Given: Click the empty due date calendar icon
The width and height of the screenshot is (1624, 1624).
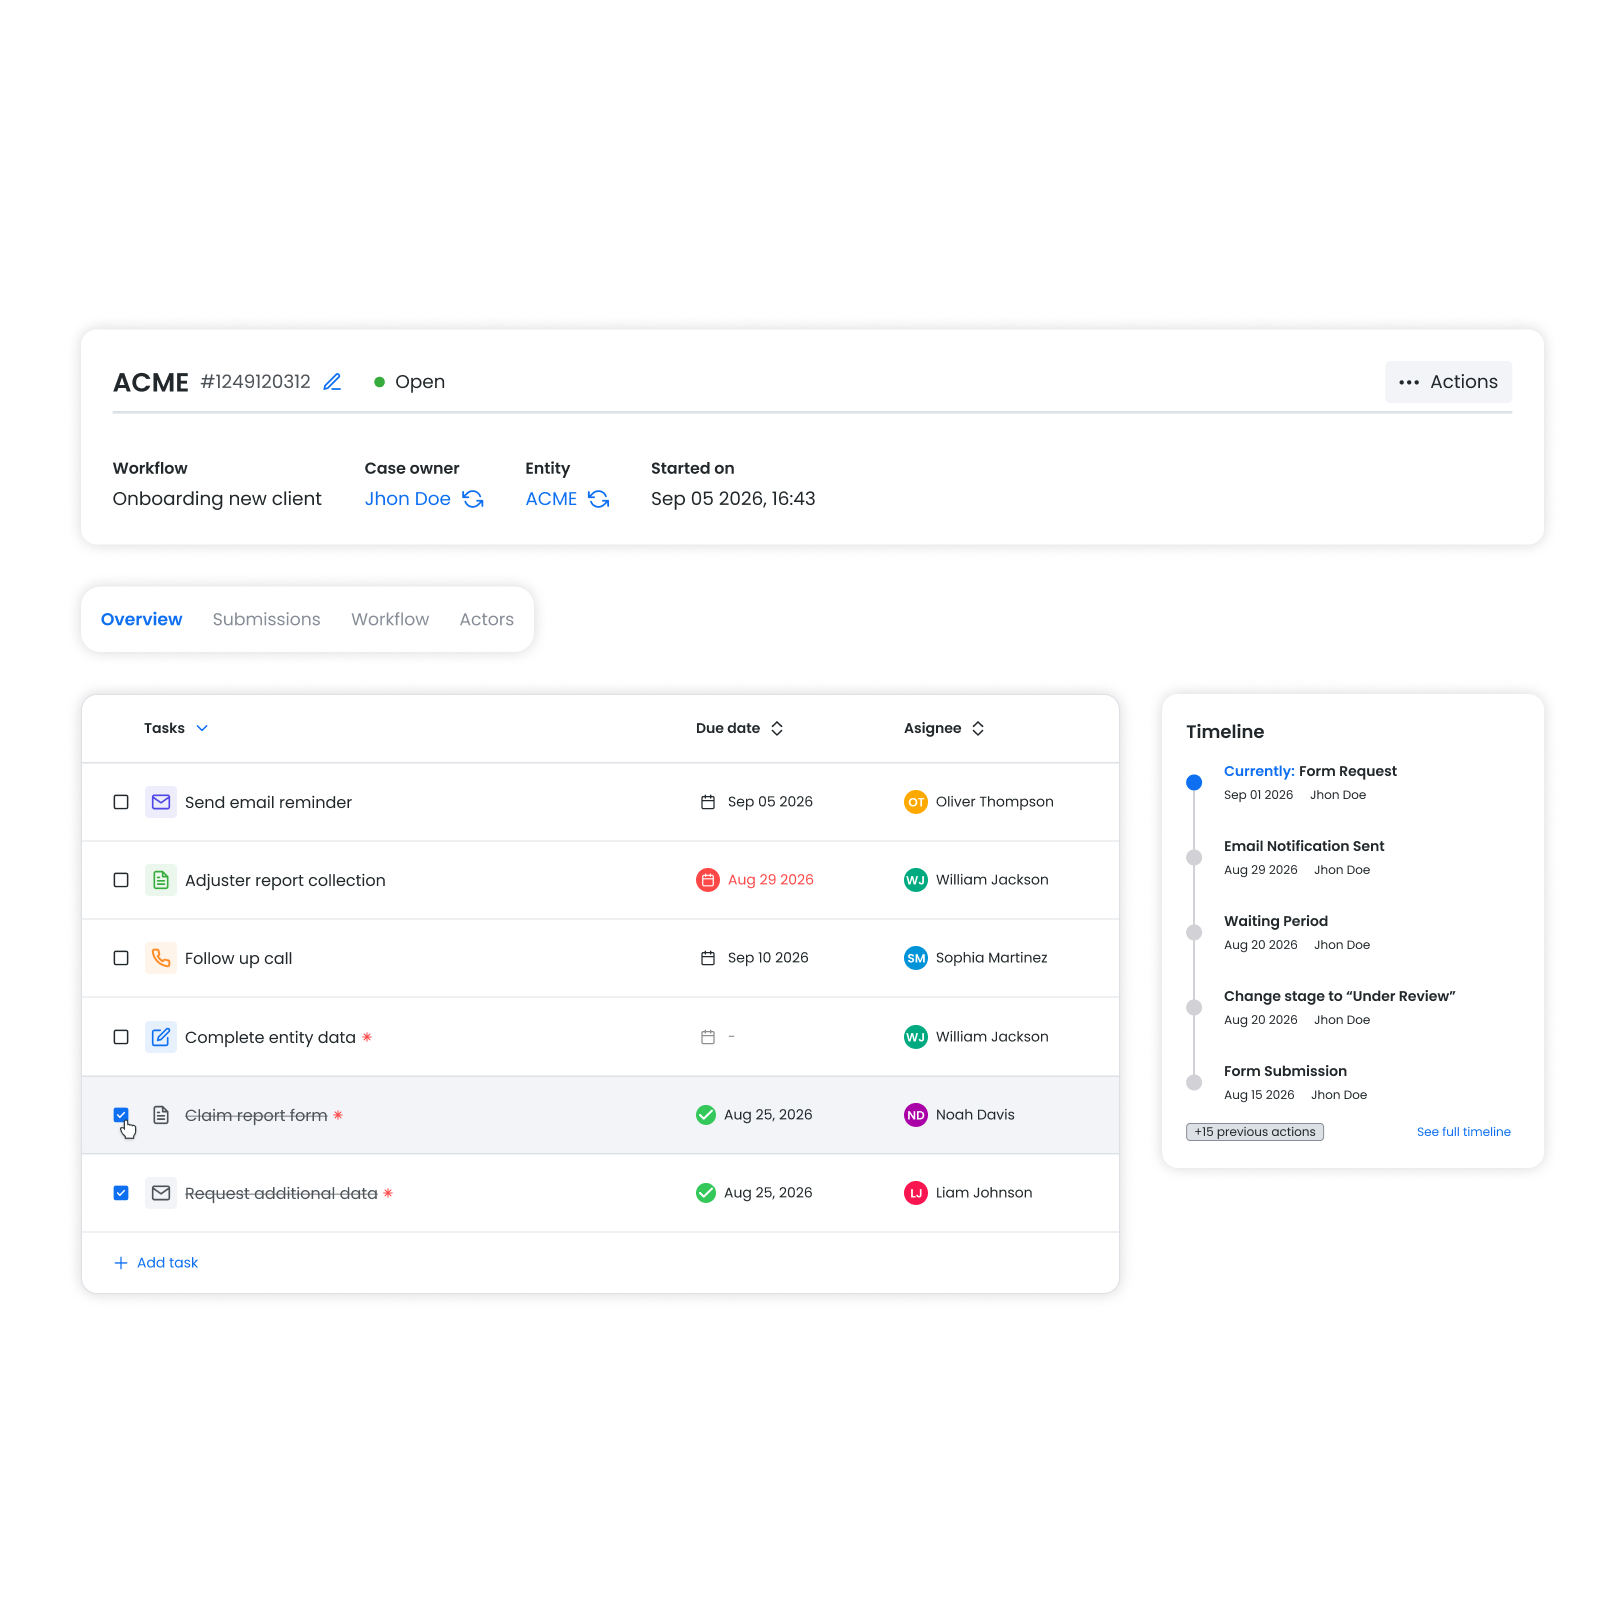Looking at the screenshot, I should (708, 1037).
